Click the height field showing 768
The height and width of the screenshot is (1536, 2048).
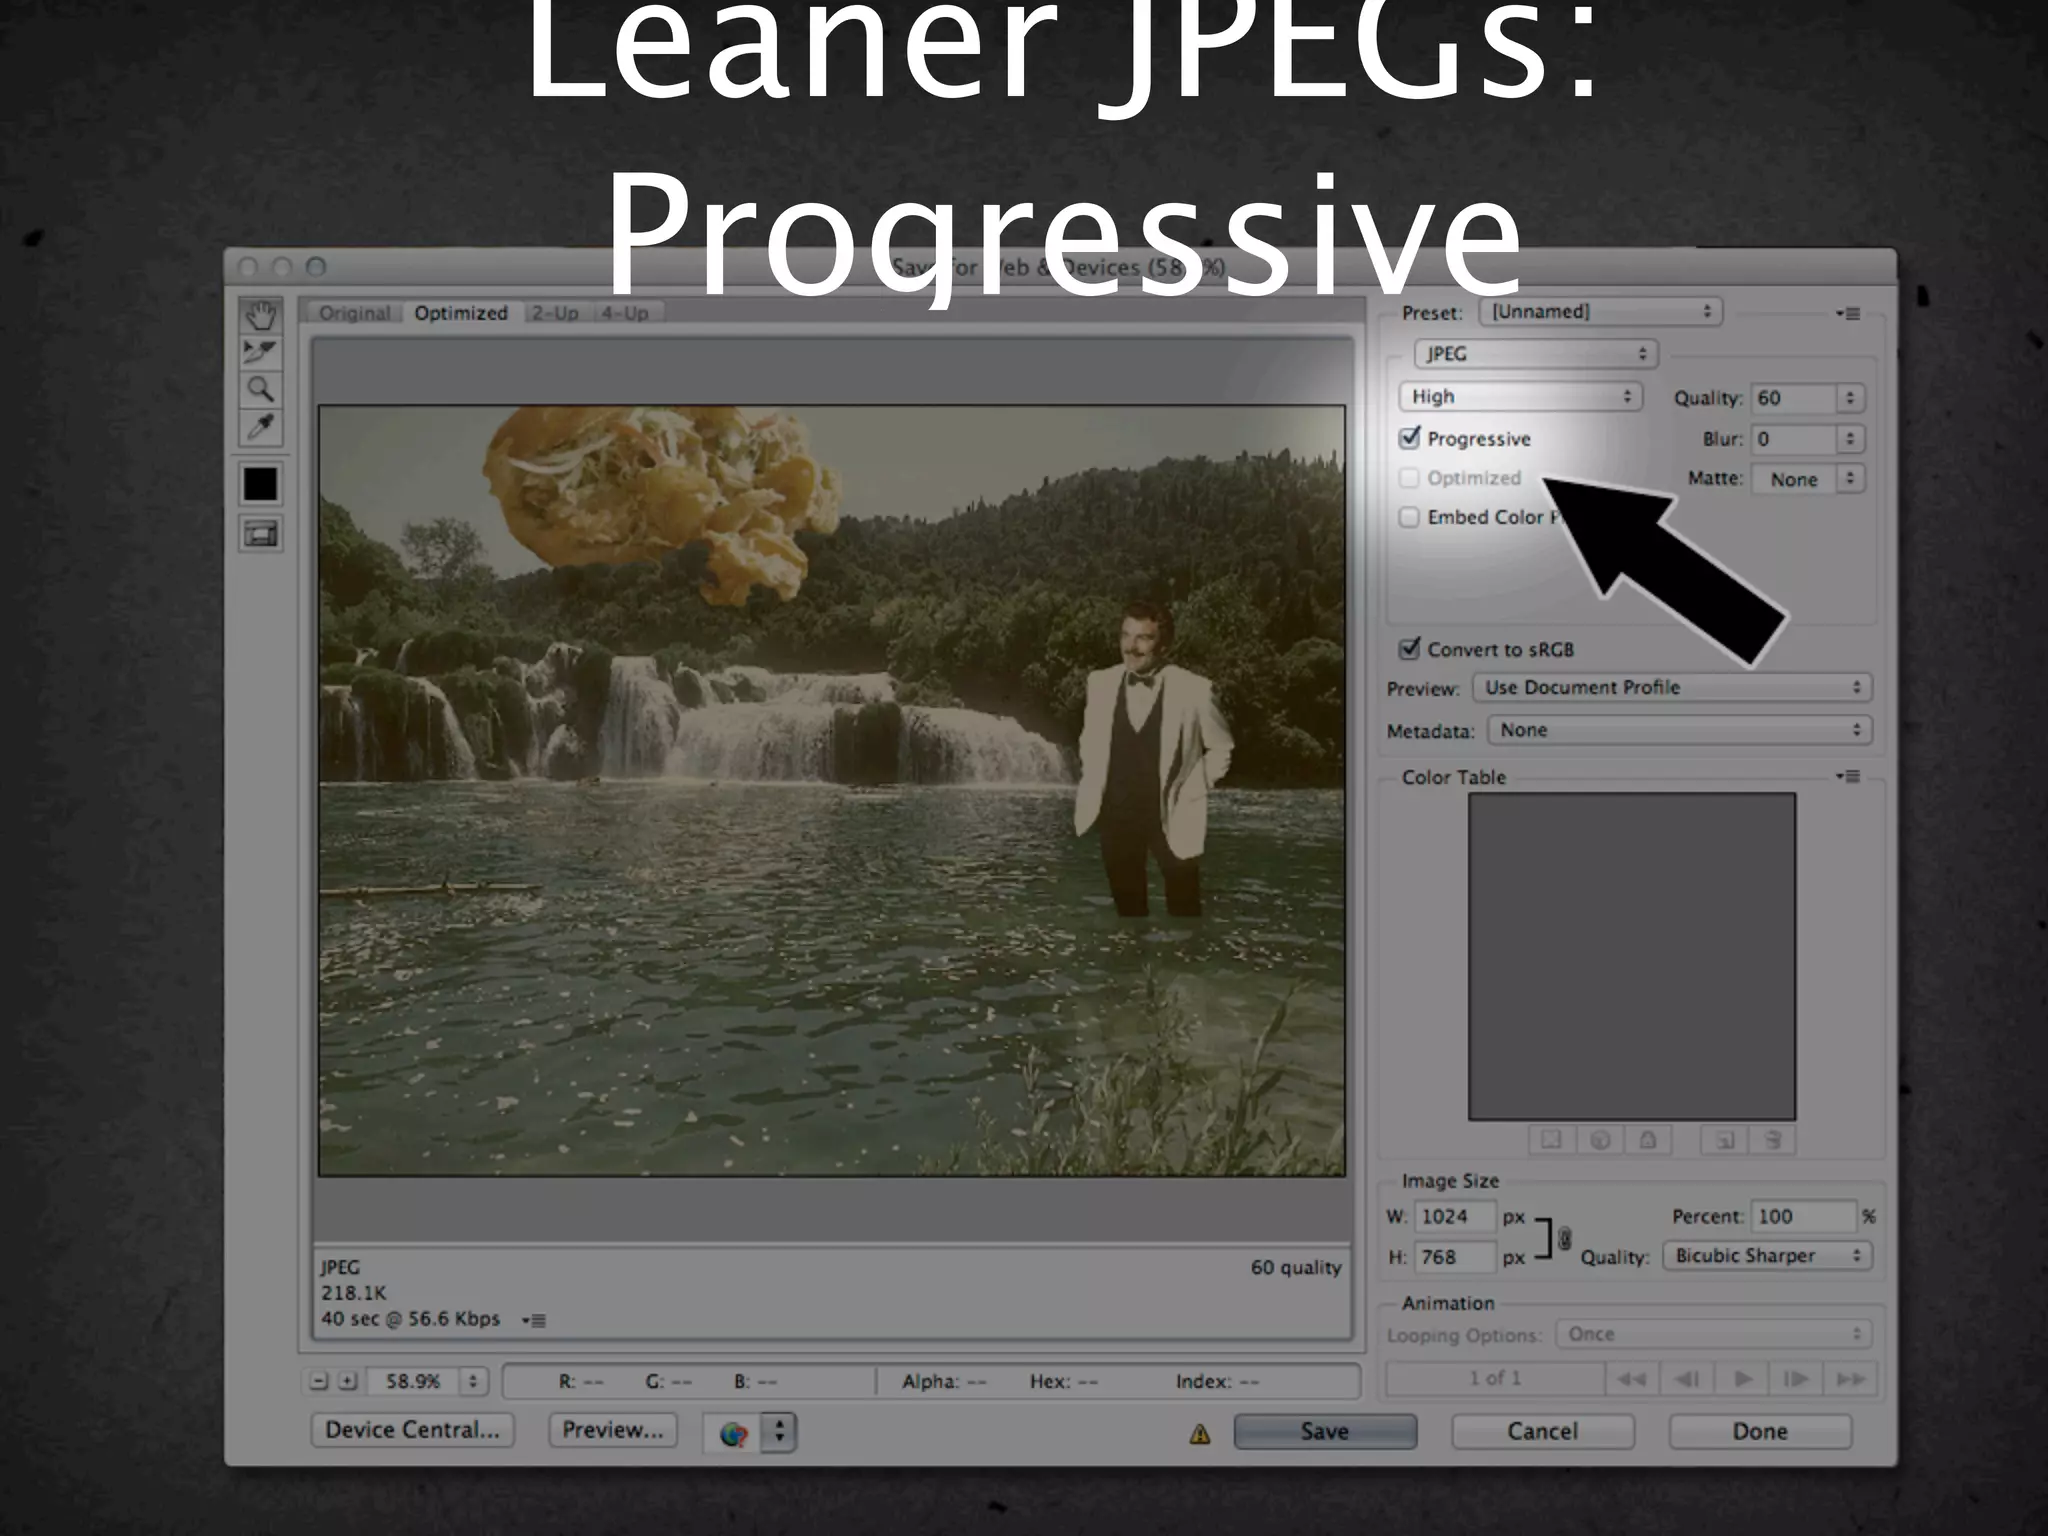coord(1455,1257)
